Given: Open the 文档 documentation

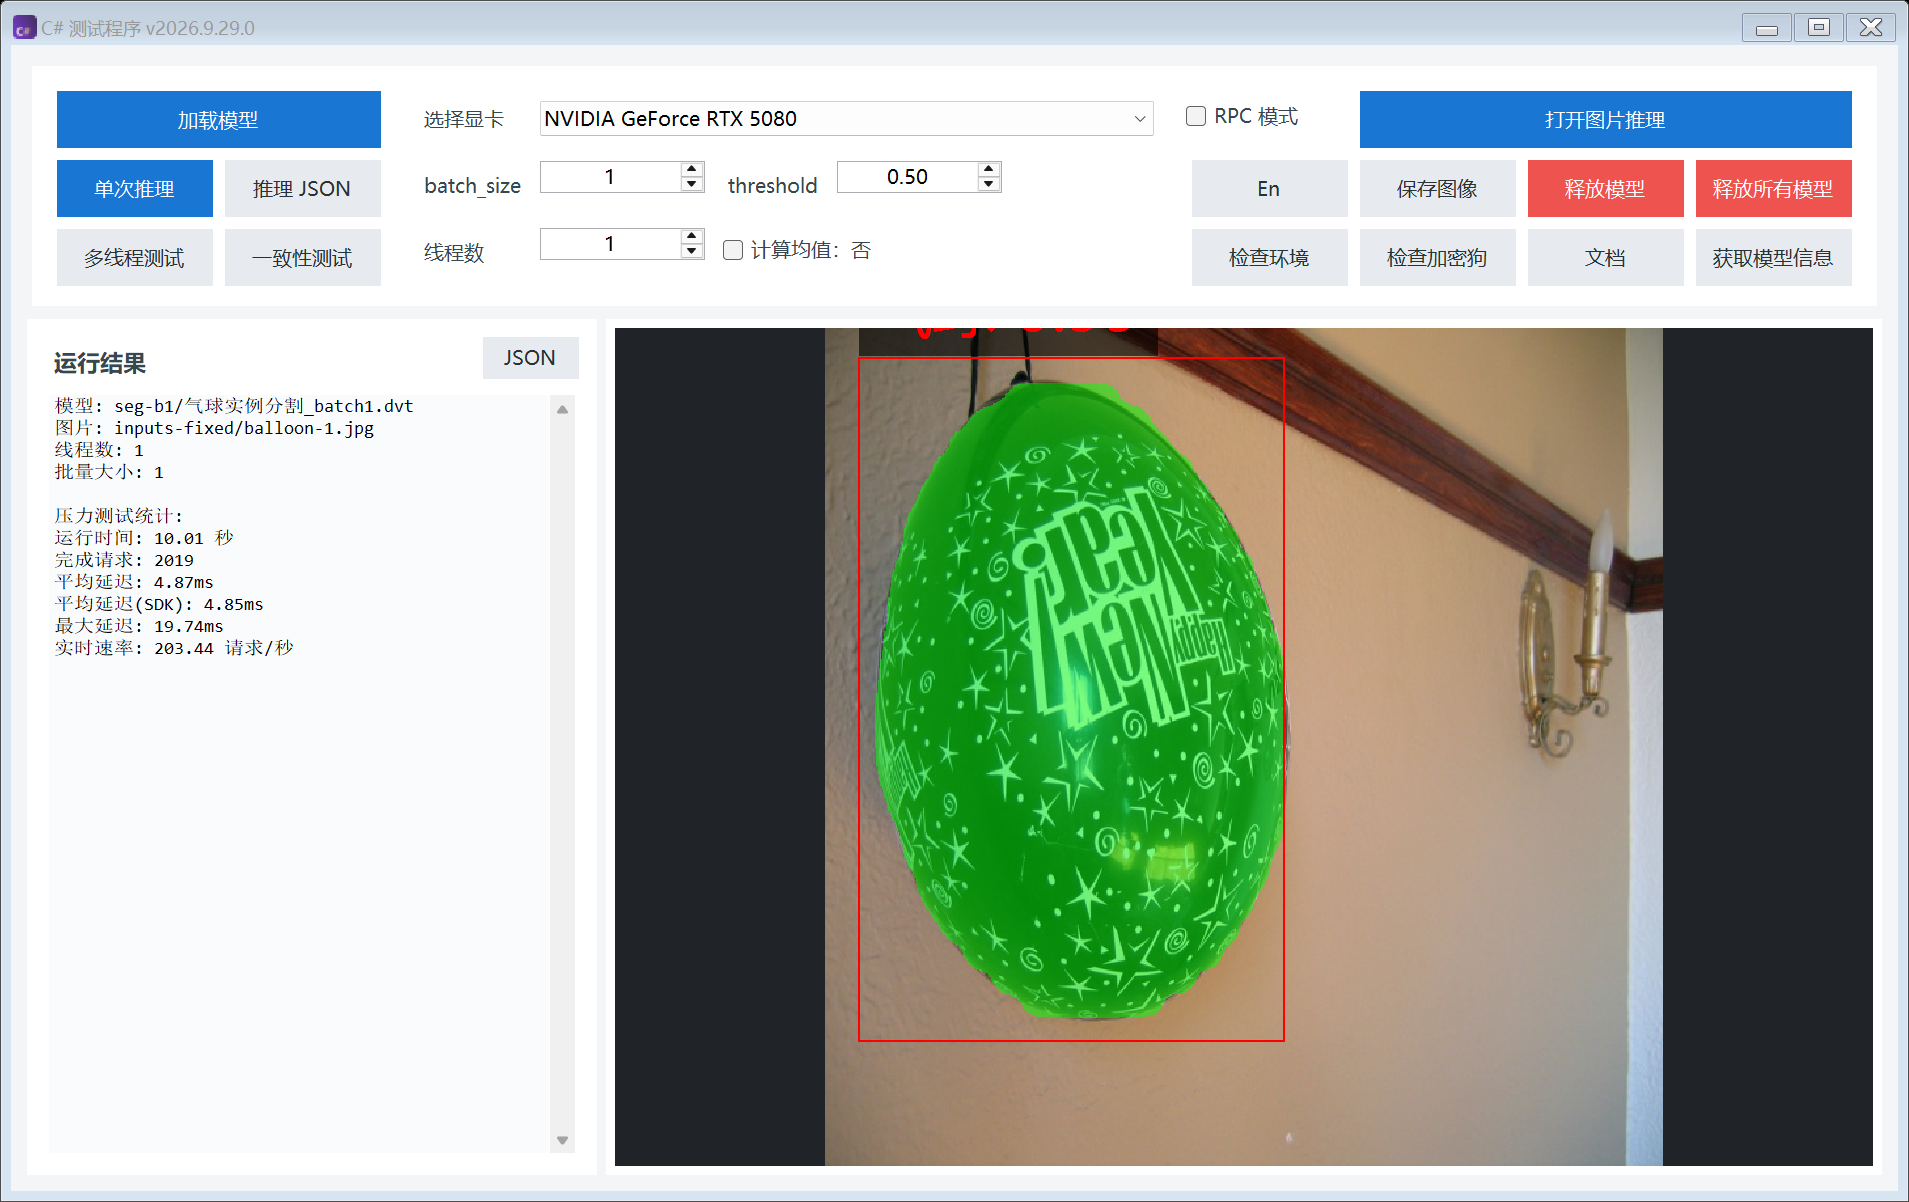Looking at the screenshot, I should point(1605,258).
